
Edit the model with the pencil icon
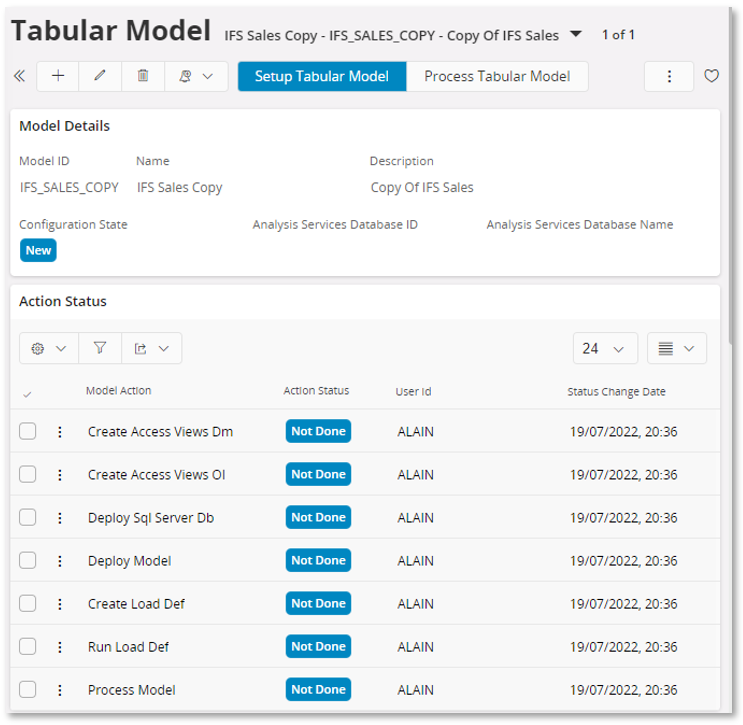(100, 76)
